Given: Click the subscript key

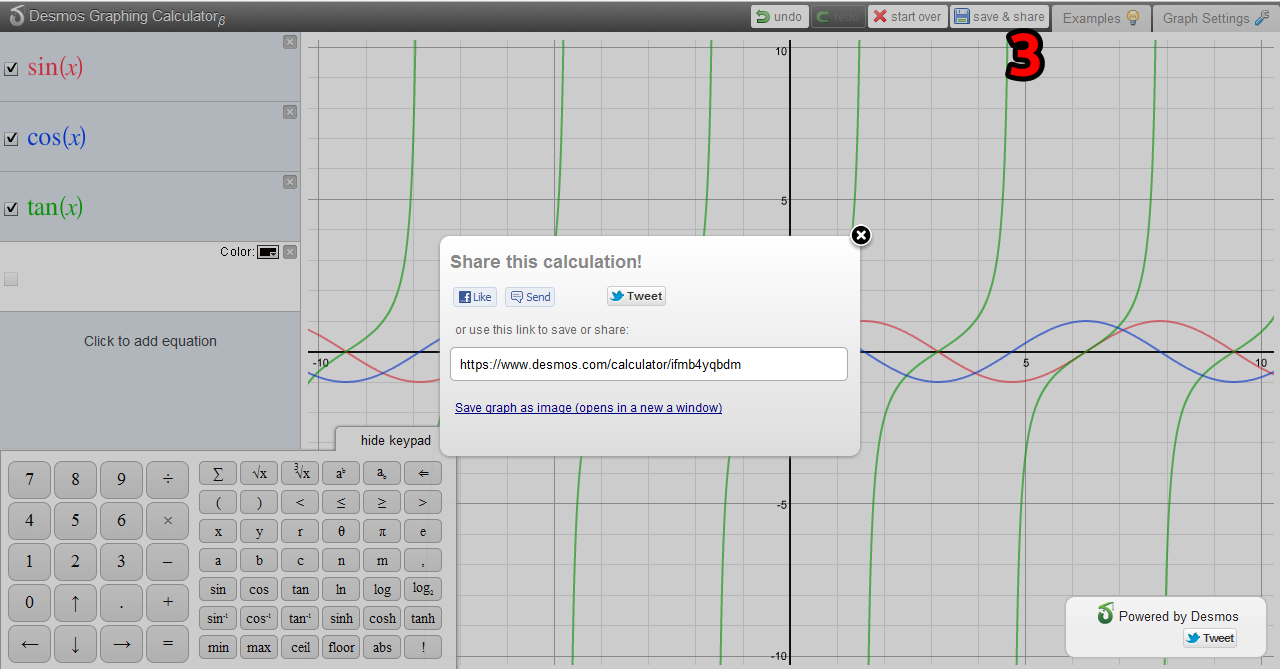Looking at the screenshot, I should coord(382,473).
